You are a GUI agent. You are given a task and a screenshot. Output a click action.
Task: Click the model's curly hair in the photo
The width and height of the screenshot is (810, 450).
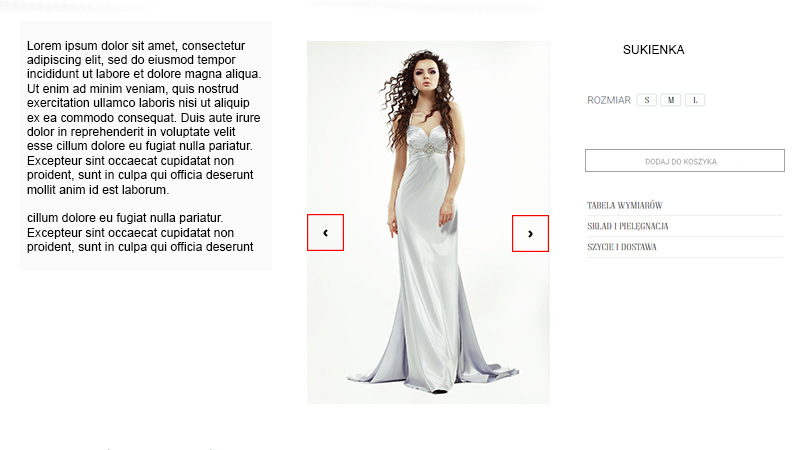[x=395, y=103]
